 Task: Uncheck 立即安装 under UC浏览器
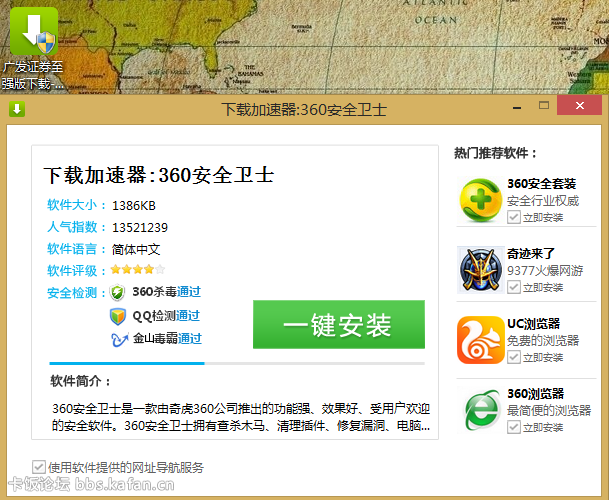513,357
